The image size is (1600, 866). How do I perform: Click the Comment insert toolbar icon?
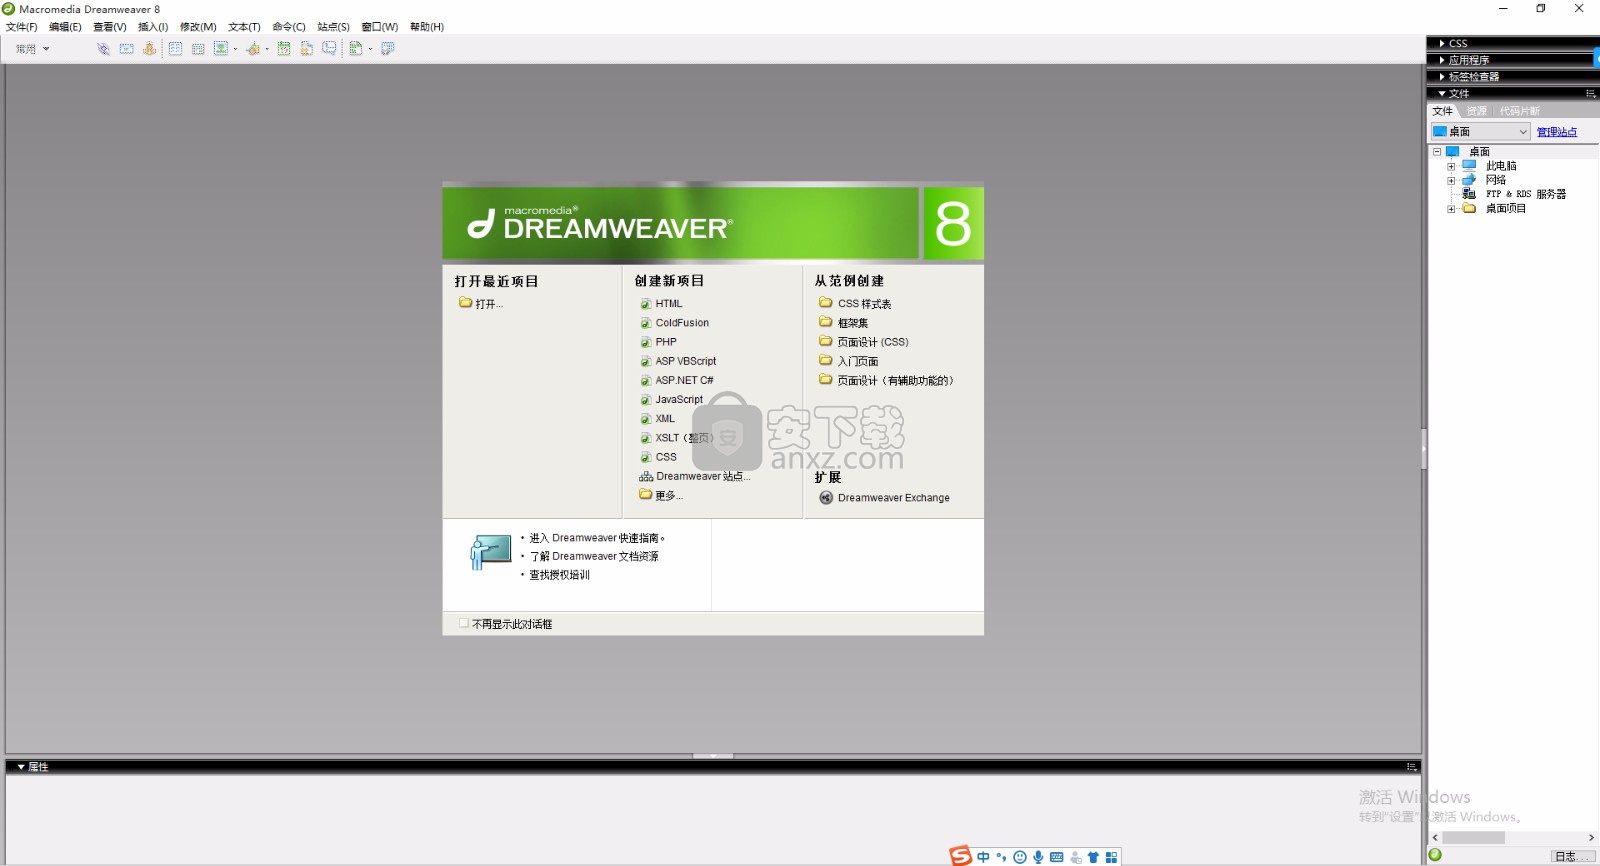(329, 49)
